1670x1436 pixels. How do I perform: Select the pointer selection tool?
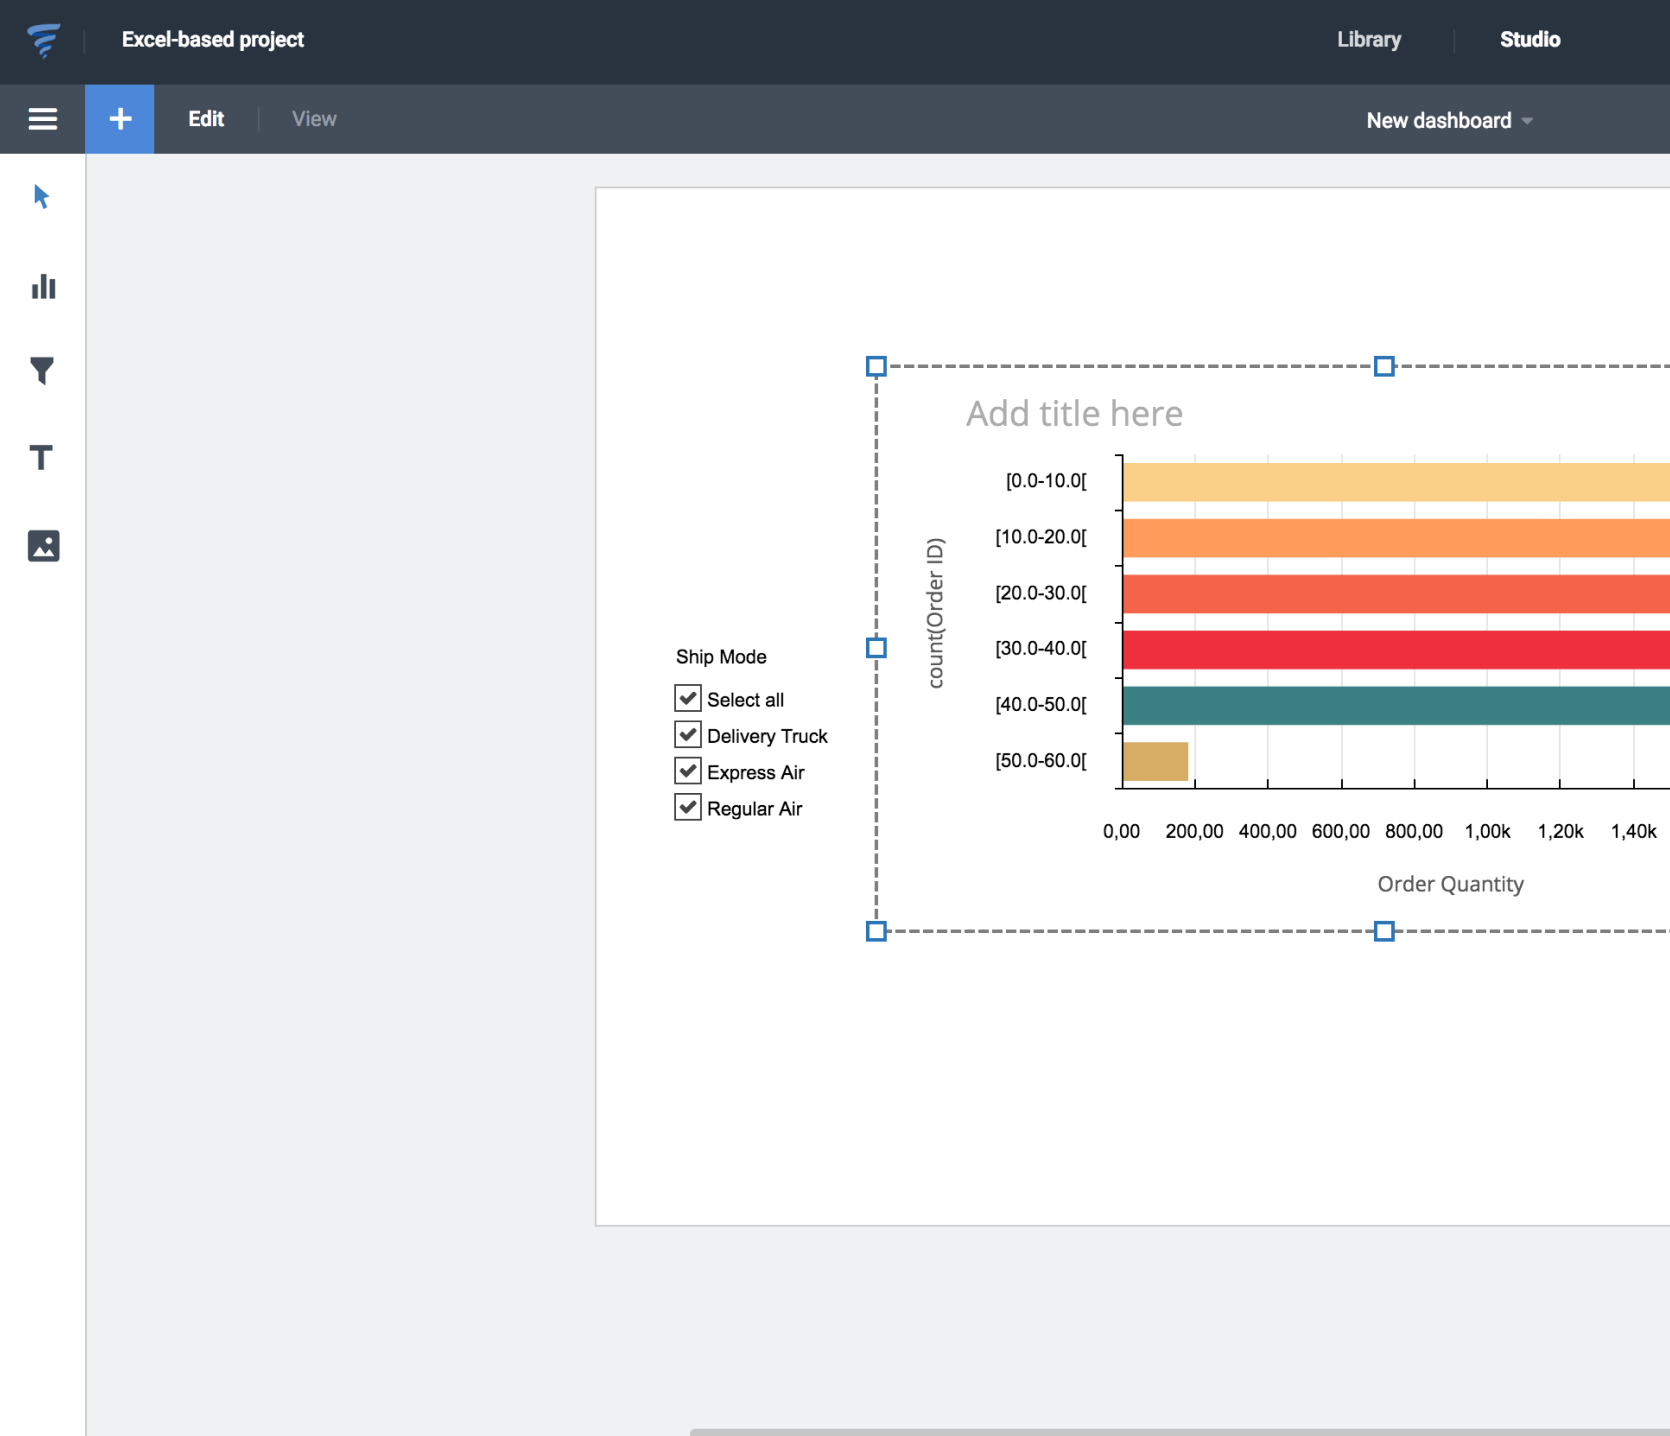[x=41, y=196]
